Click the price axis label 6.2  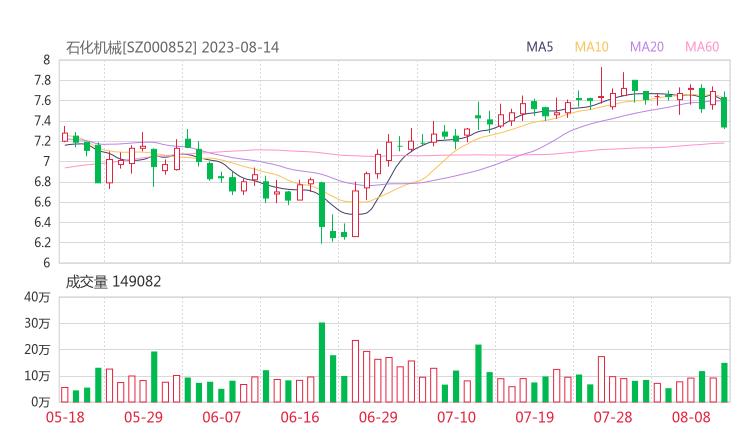point(42,243)
